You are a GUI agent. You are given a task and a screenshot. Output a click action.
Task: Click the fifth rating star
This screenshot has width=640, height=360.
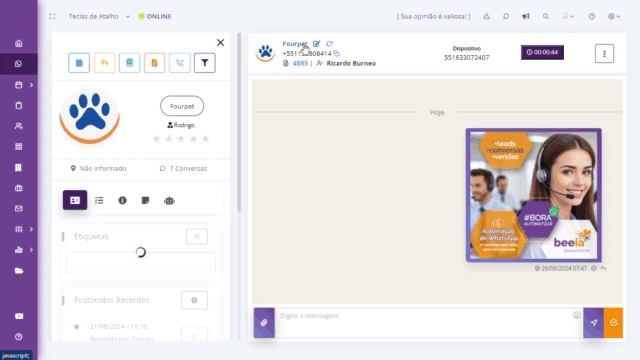[x=206, y=139]
